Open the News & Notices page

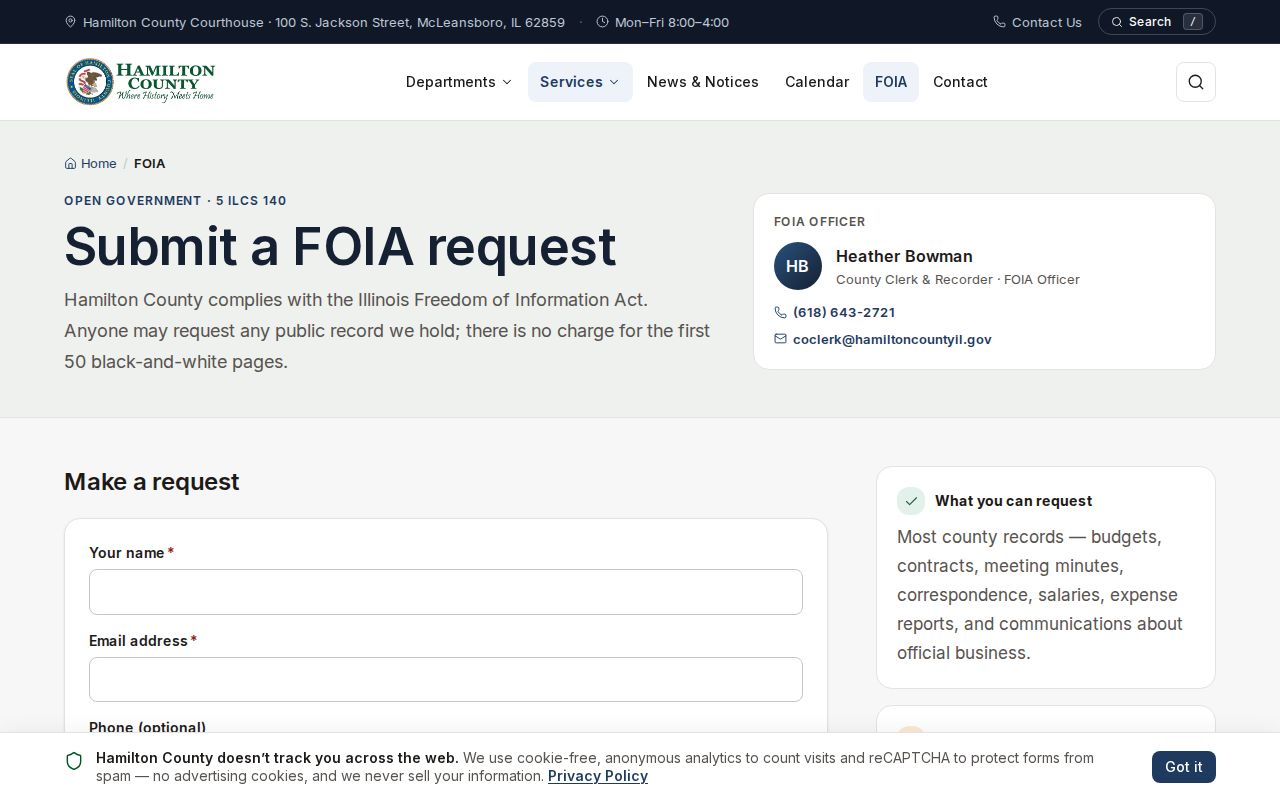[703, 82]
